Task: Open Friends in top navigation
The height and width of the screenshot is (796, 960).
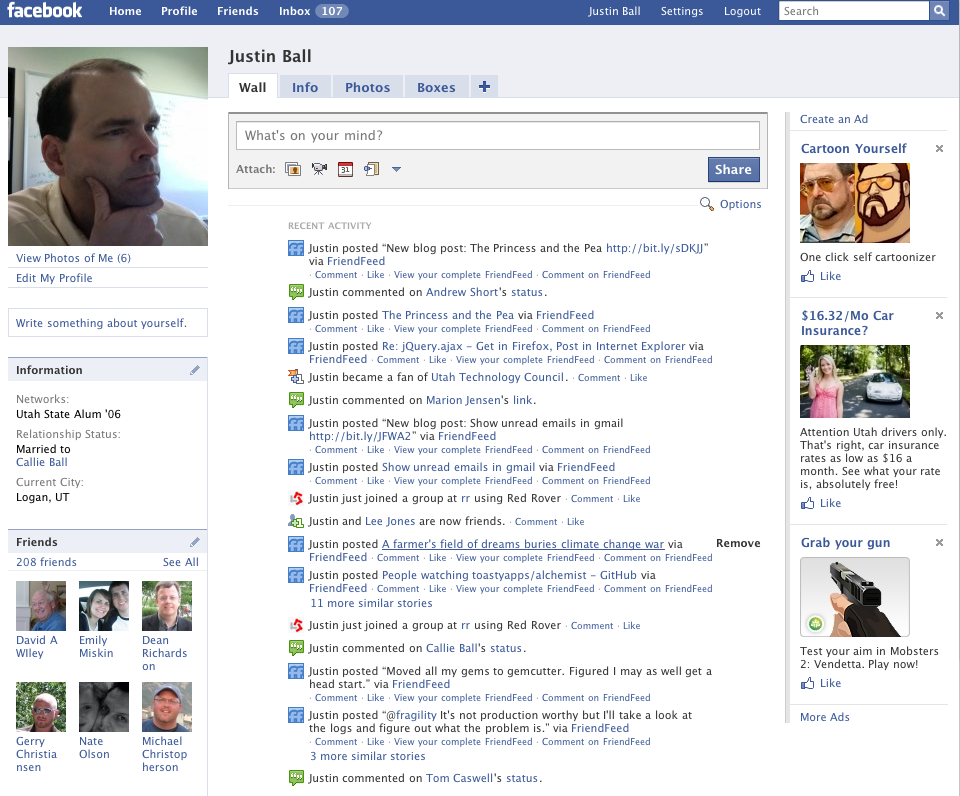Action: (x=238, y=11)
